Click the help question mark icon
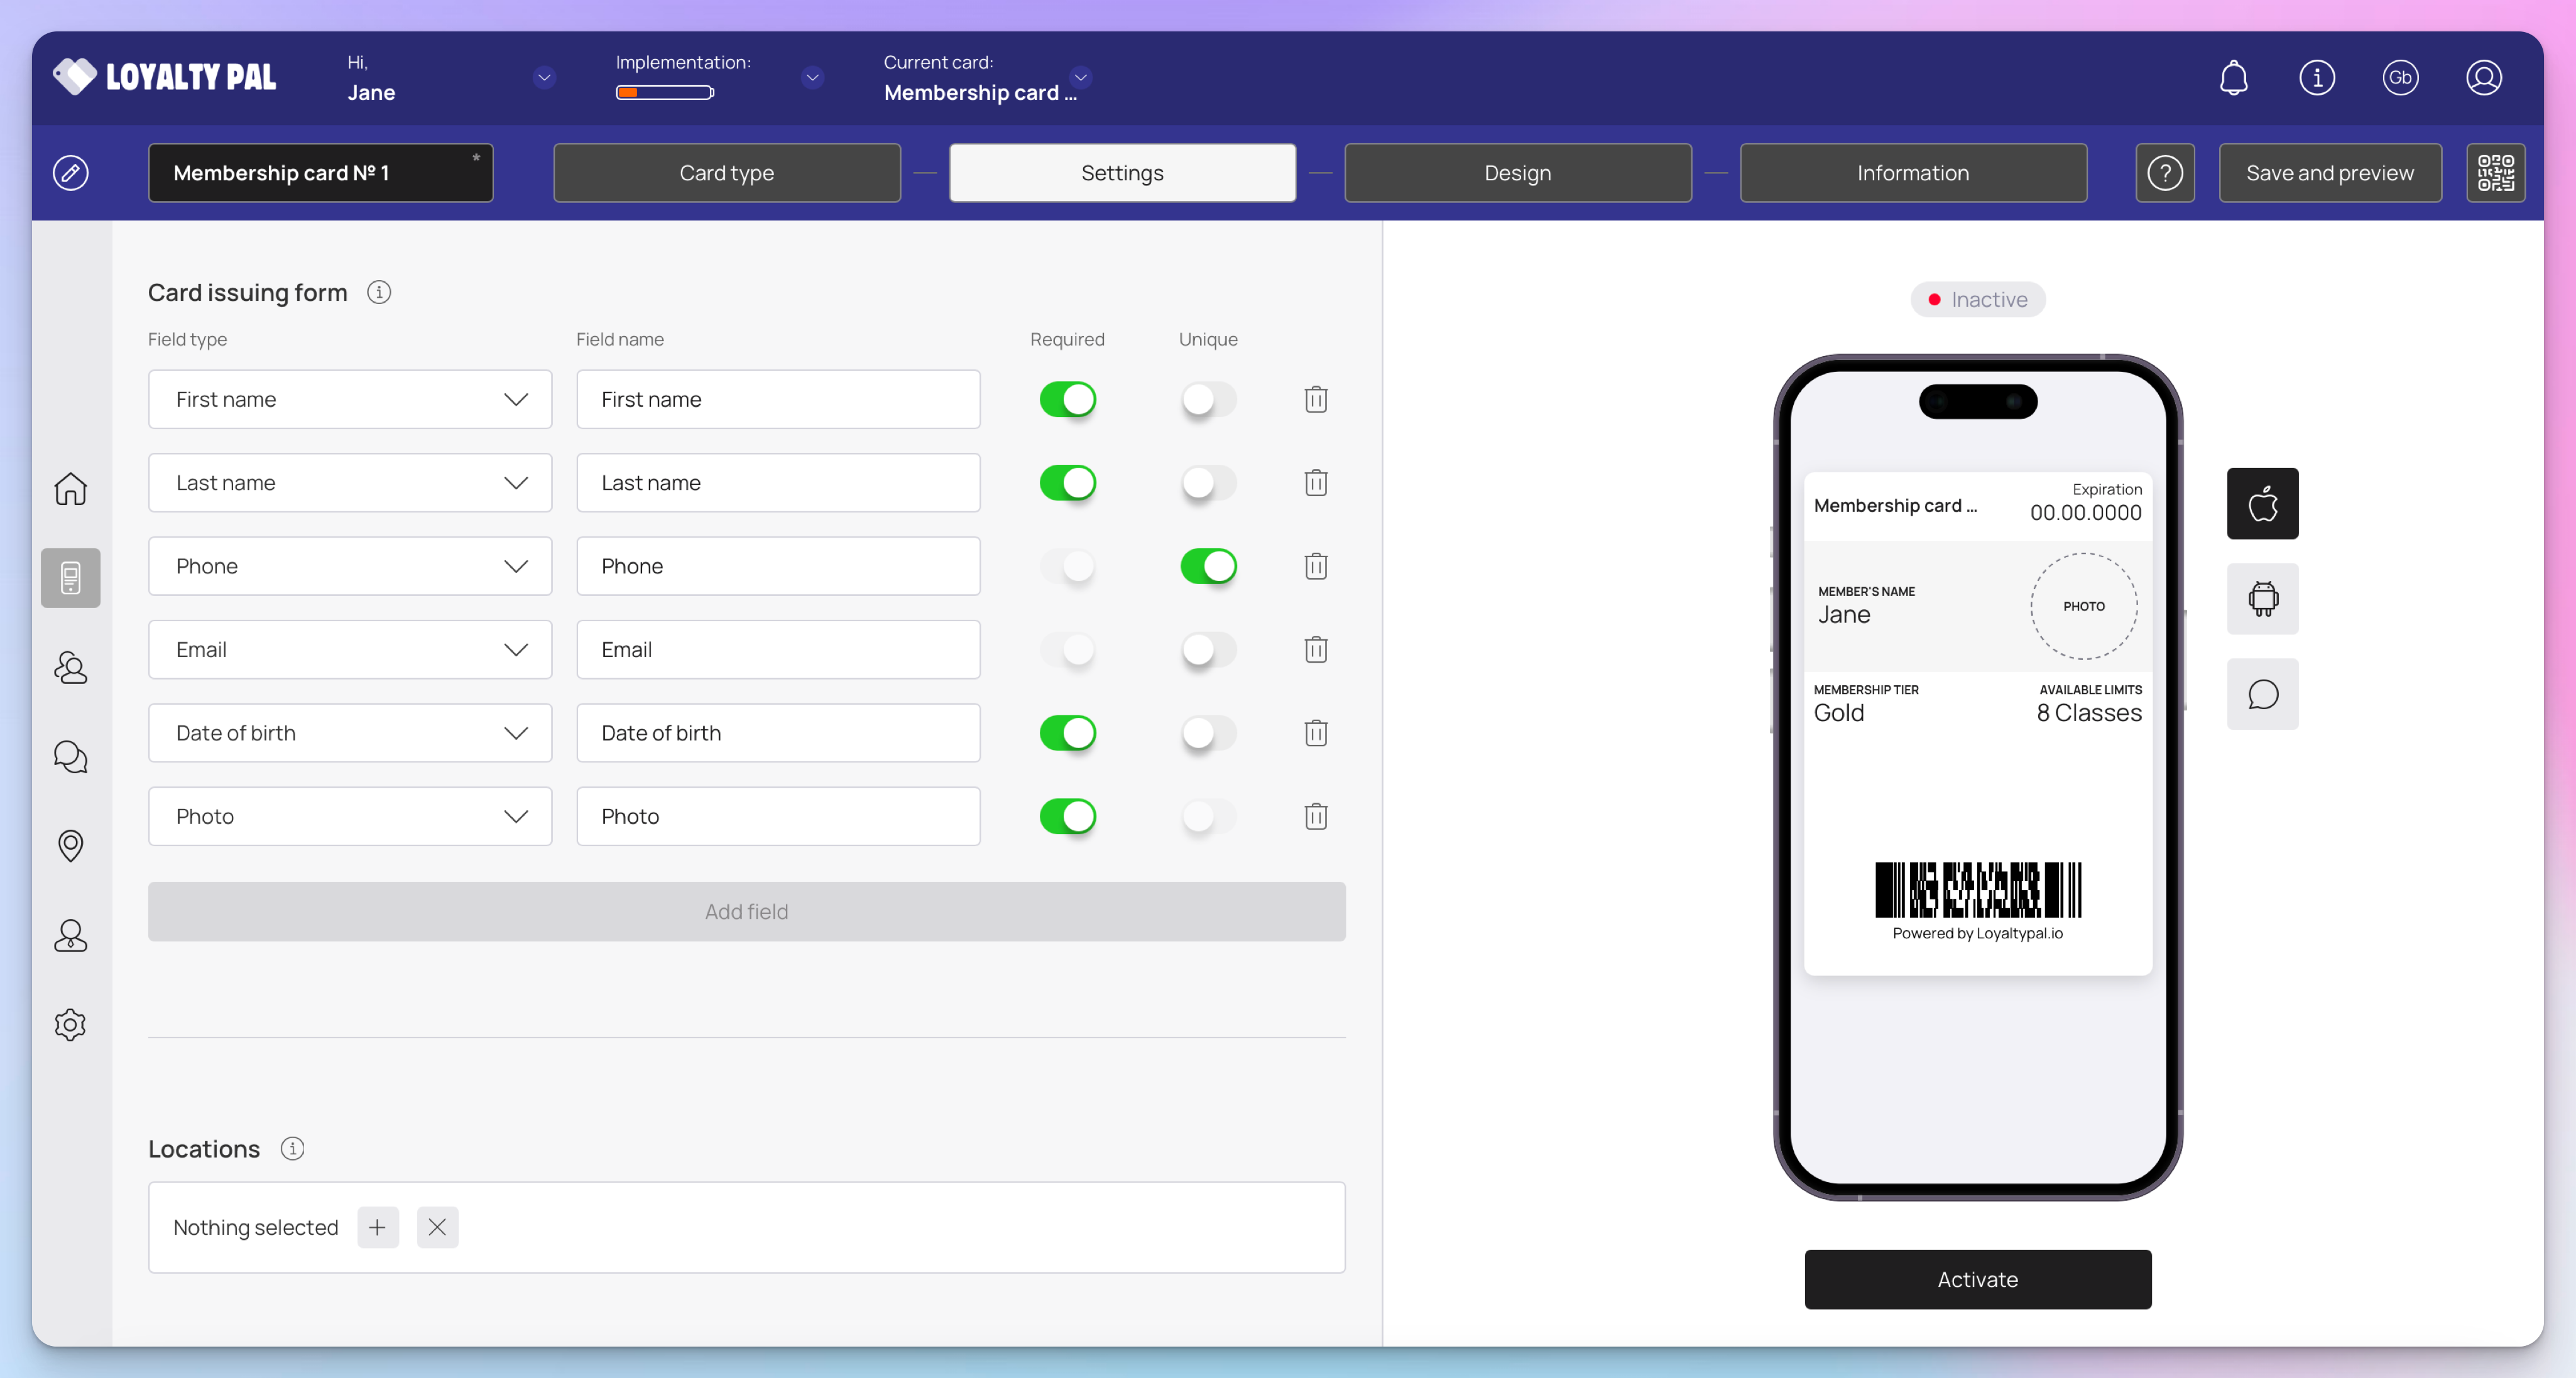The height and width of the screenshot is (1378, 2576). 2164,173
